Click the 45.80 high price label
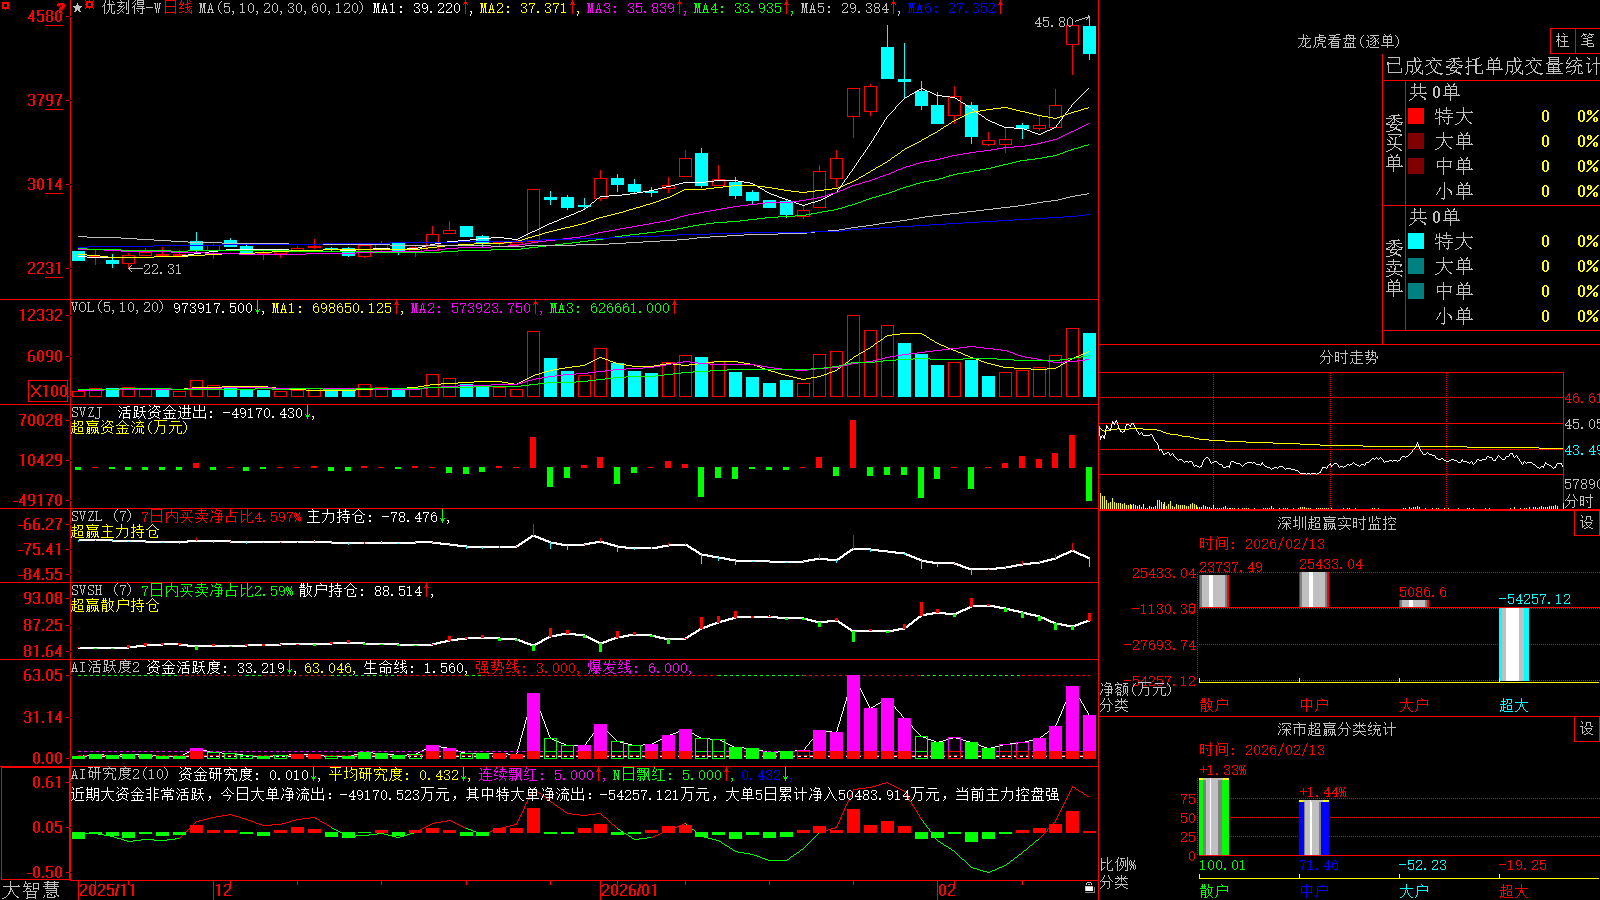 1054,22
